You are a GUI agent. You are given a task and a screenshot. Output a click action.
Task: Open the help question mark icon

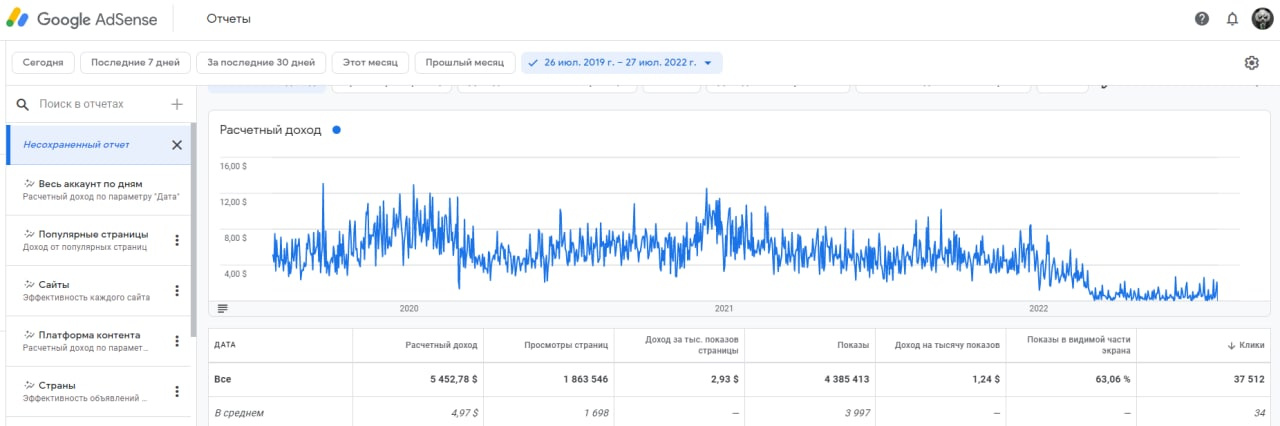[x=1202, y=19]
